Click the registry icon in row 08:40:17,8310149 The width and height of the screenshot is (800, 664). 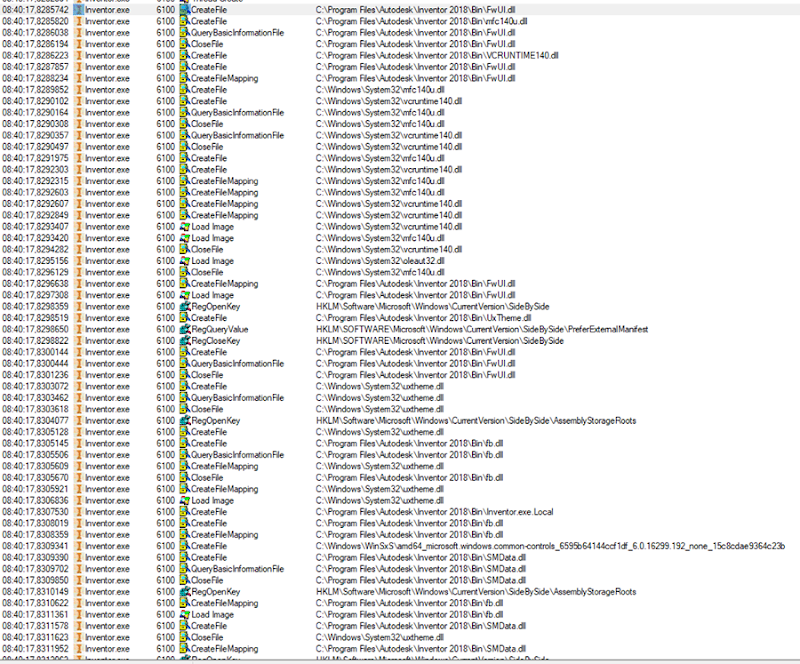pos(185,592)
